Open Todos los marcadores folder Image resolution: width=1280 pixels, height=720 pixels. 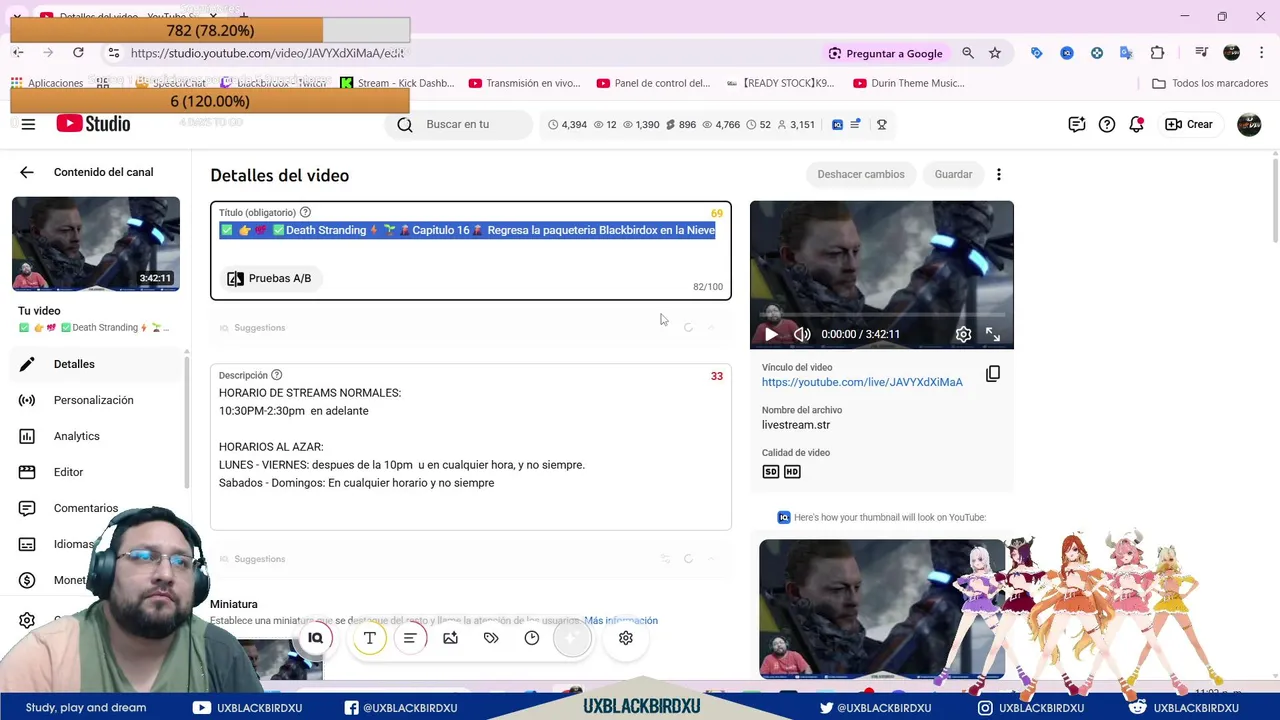(1210, 83)
